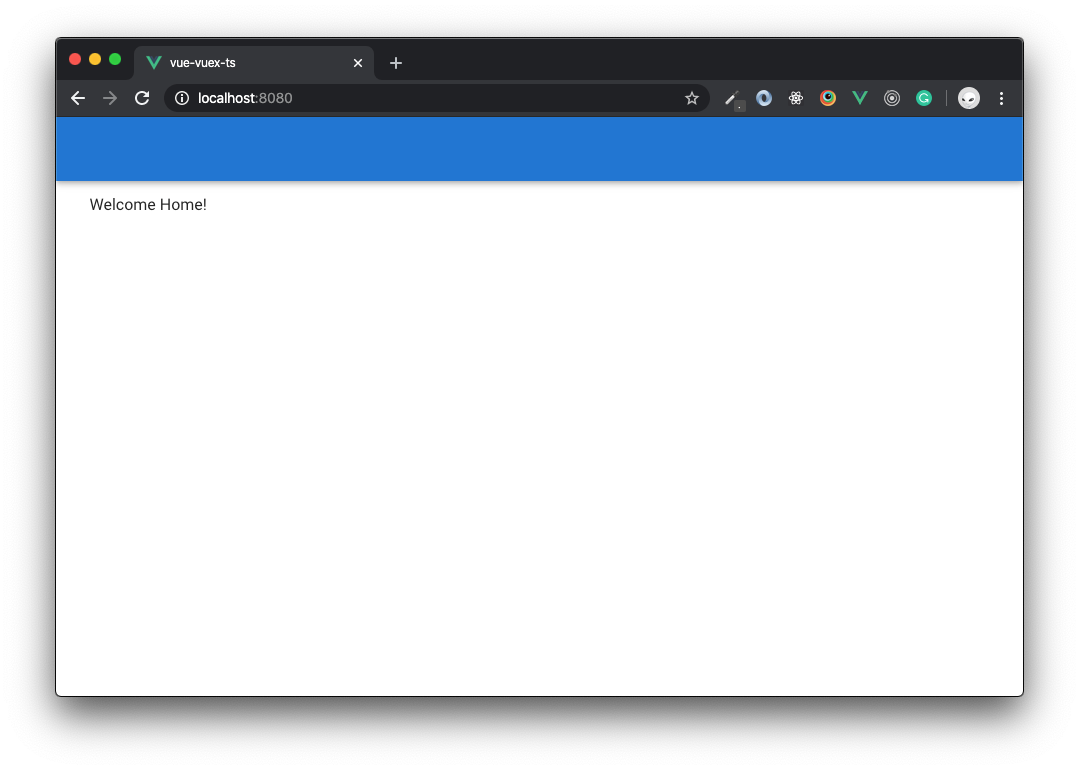
Task: Click the forward navigation arrow
Action: [x=109, y=98]
